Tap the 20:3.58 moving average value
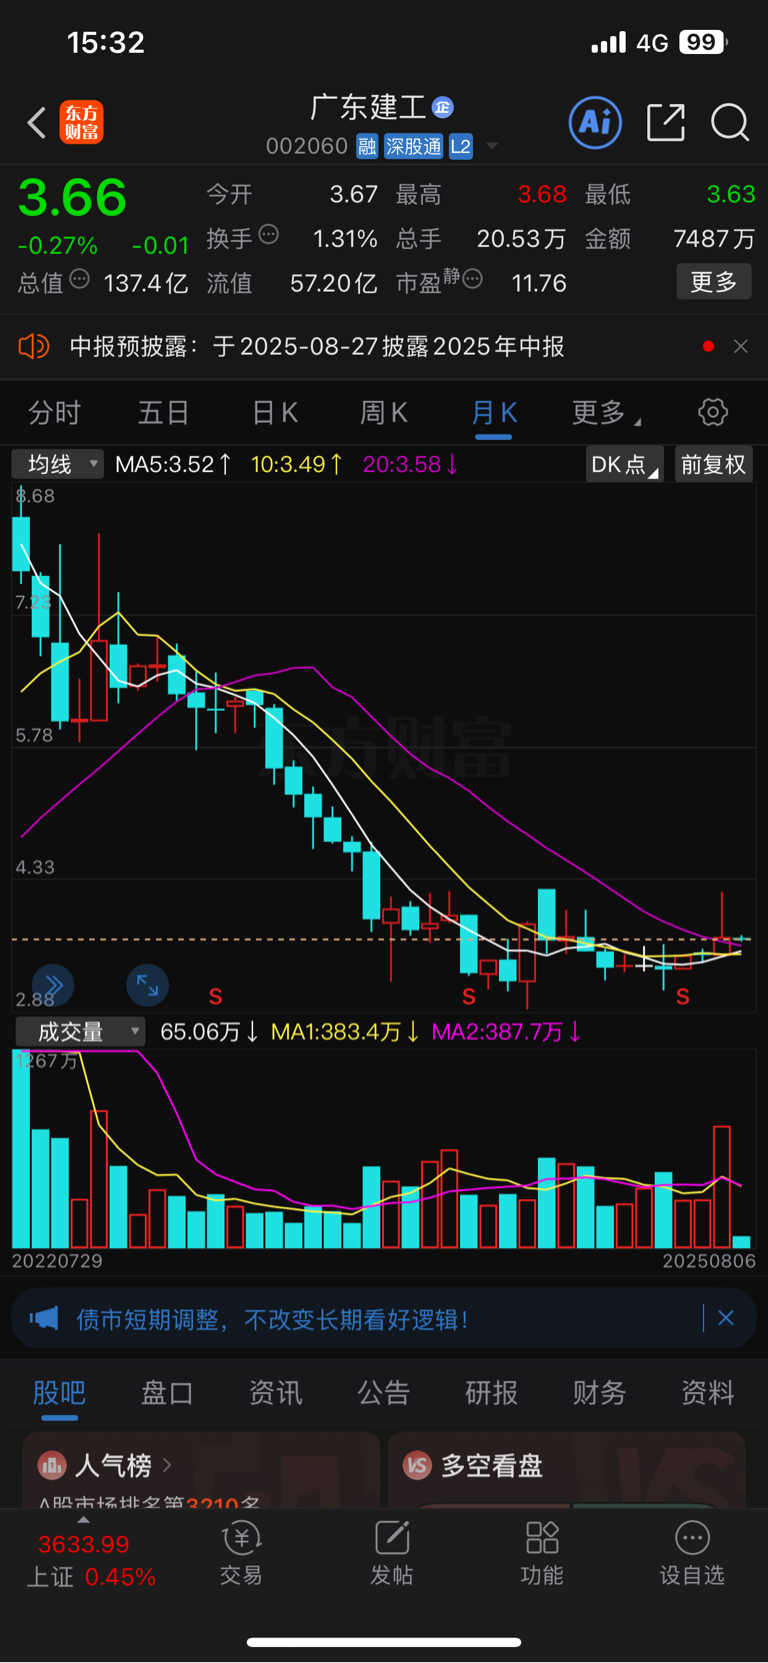The width and height of the screenshot is (768, 1663). [x=410, y=464]
